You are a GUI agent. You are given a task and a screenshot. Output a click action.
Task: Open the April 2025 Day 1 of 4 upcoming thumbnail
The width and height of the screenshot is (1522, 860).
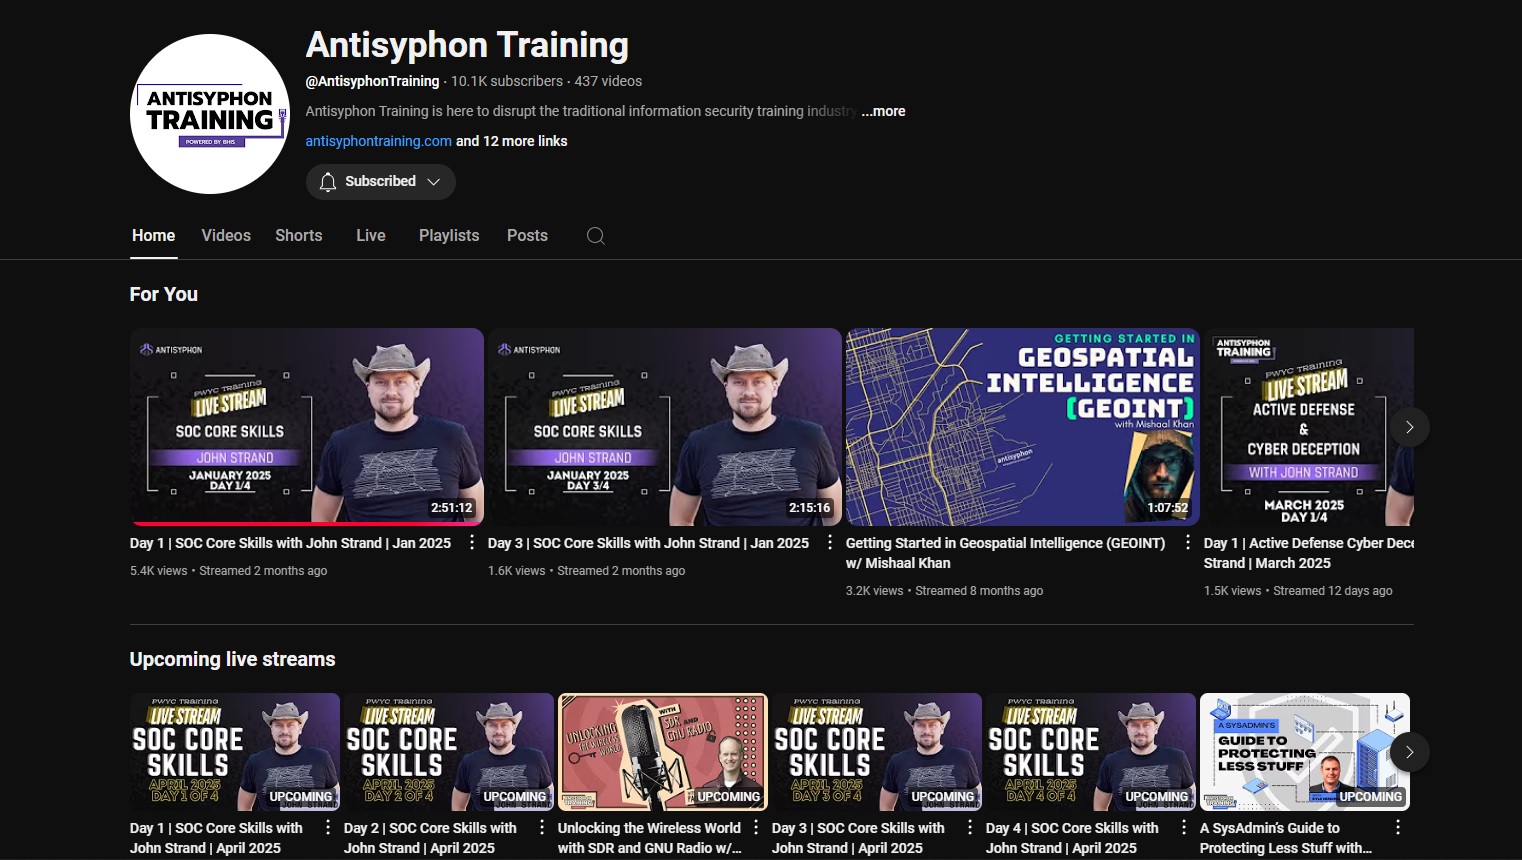click(x=235, y=752)
